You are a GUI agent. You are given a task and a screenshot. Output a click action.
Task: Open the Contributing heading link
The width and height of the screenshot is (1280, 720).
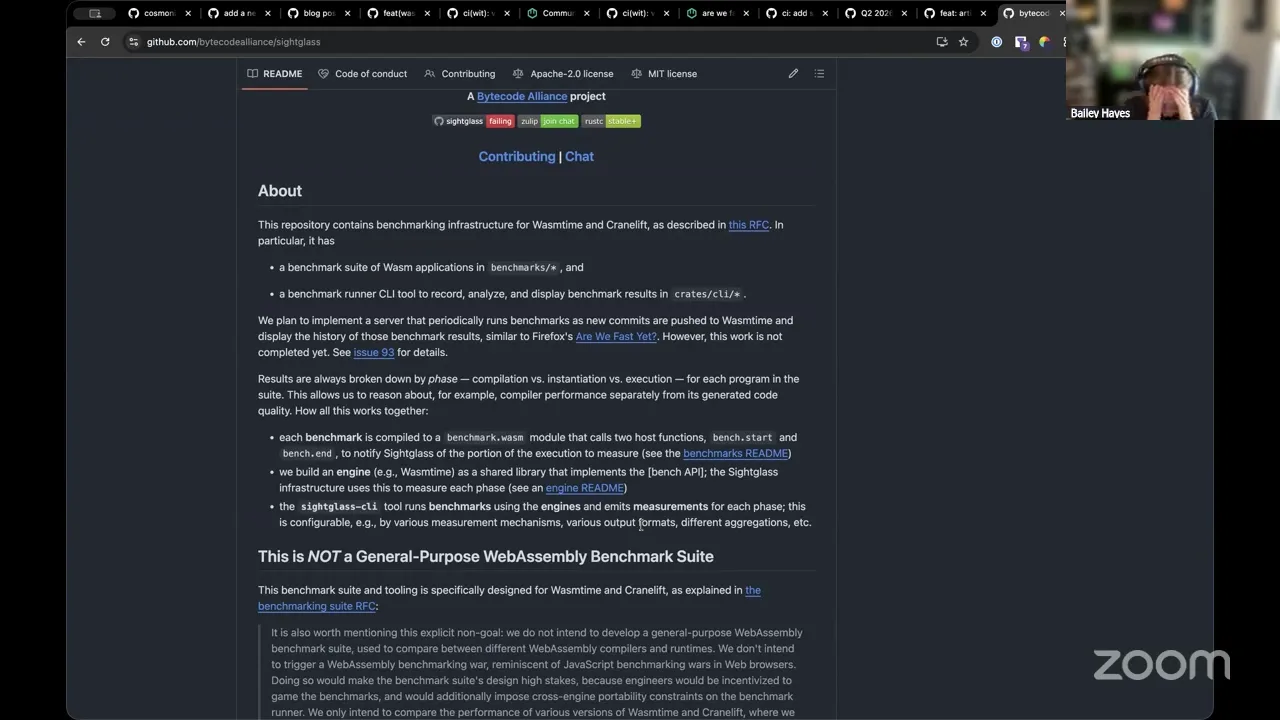click(517, 156)
